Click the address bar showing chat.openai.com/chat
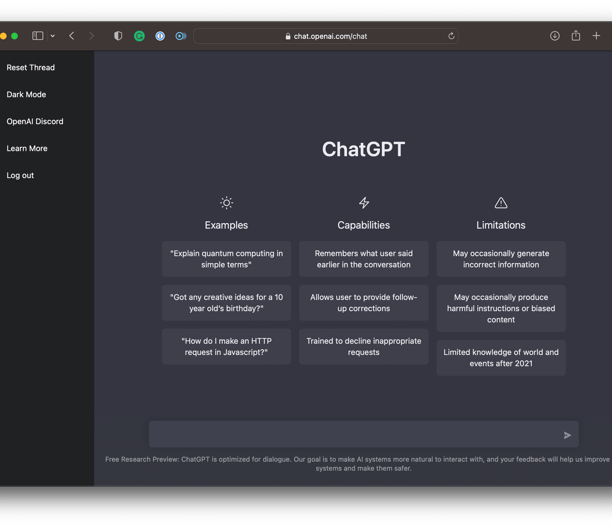Image resolution: width=612 pixels, height=528 pixels. (x=326, y=36)
